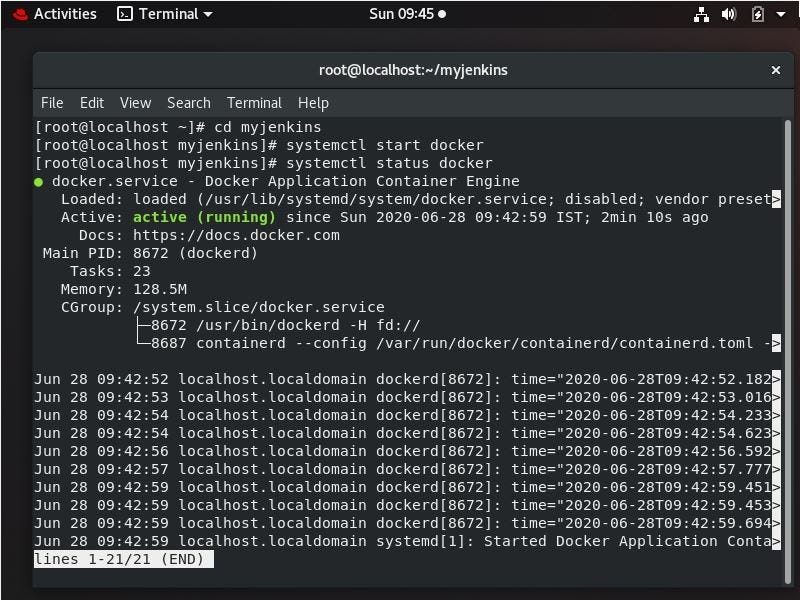Open the system status menu via top-right chevron
This screenshot has width=800, height=600.
pos(781,14)
